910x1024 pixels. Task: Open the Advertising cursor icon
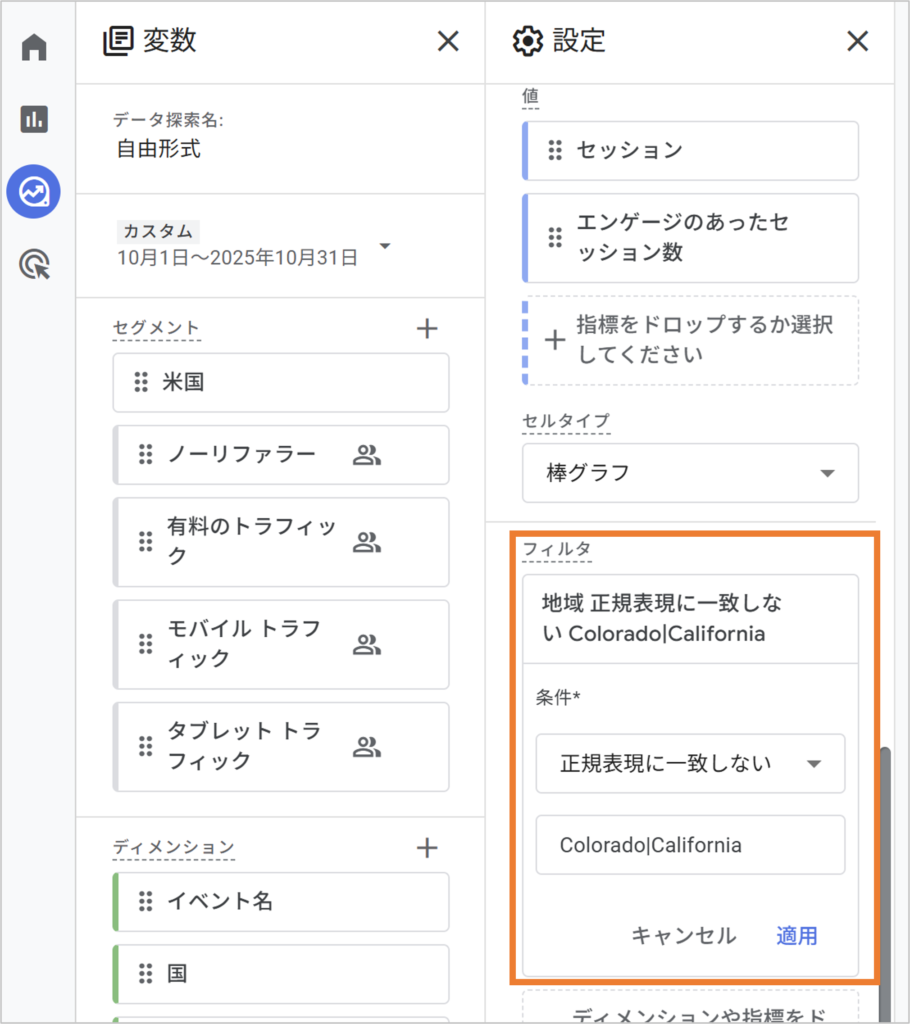[x=34, y=265]
